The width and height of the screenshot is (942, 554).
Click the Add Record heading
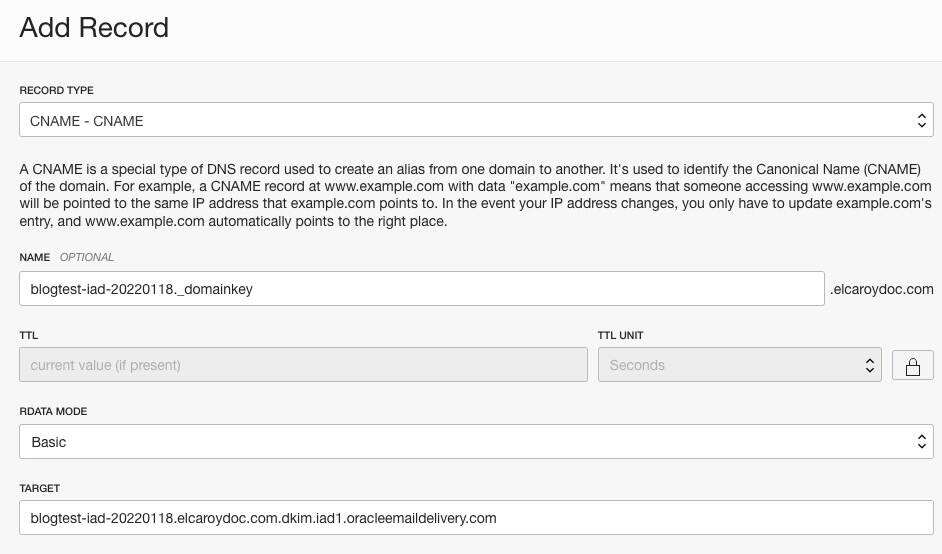[94, 28]
